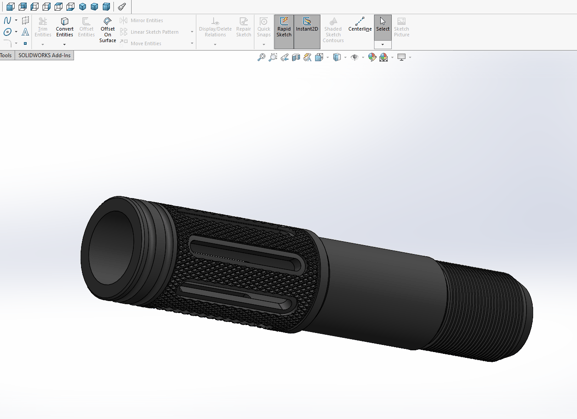
Task: Select the Sketch Fillet tool
Action: 7,43
